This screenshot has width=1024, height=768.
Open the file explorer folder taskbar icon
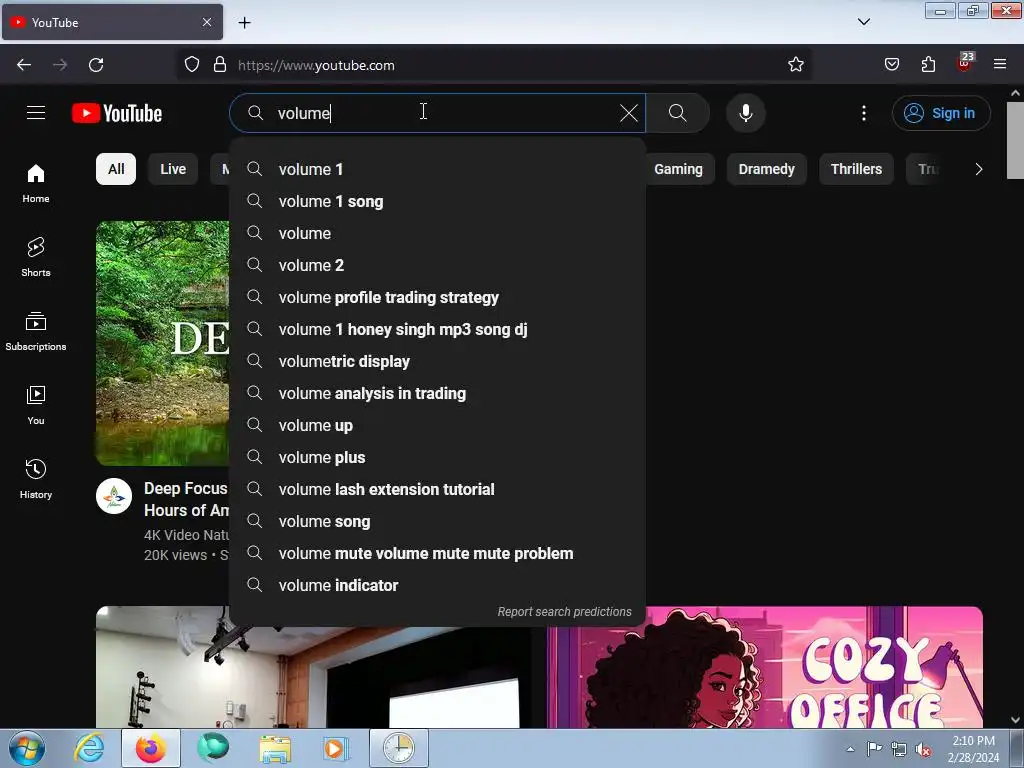pyautogui.click(x=275, y=749)
